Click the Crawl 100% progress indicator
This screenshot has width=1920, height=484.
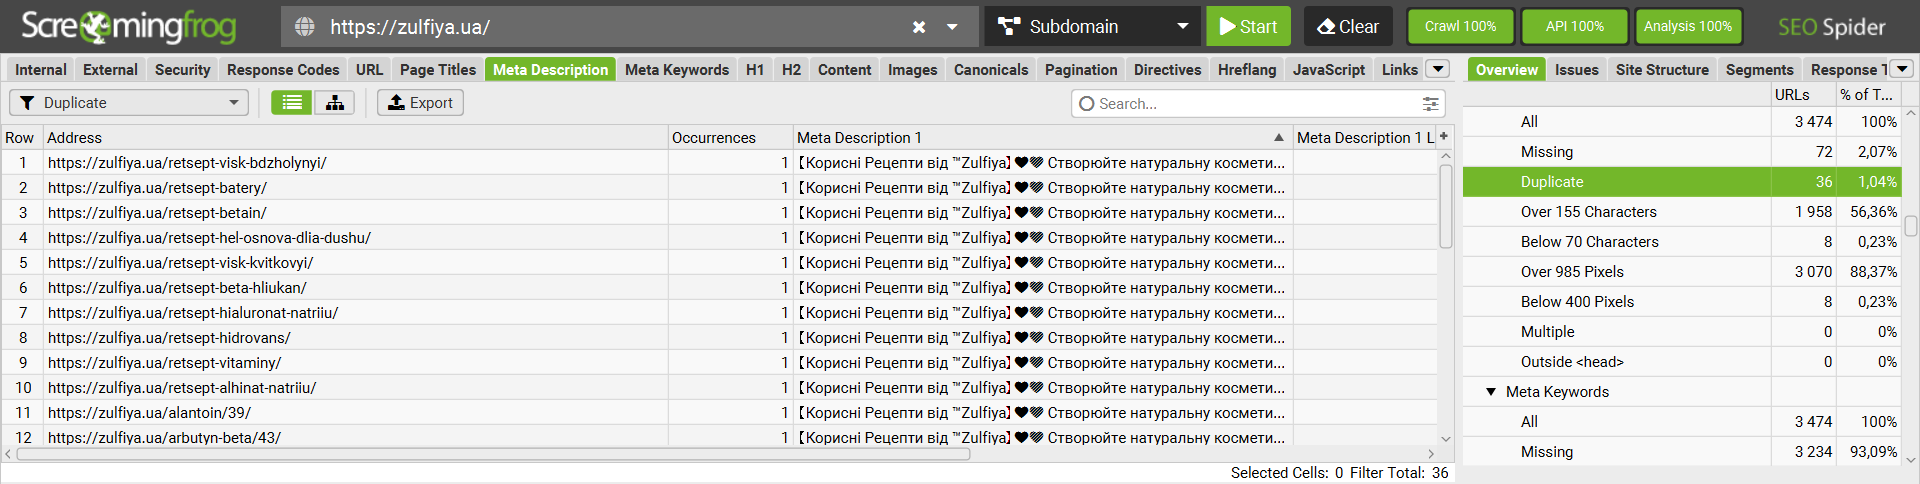1460,27
